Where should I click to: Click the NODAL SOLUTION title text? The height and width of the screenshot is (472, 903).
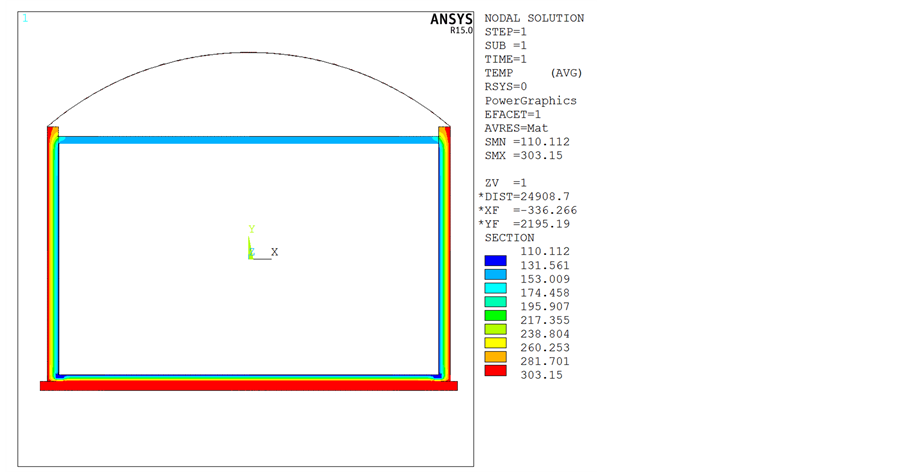[x=534, y=18]
